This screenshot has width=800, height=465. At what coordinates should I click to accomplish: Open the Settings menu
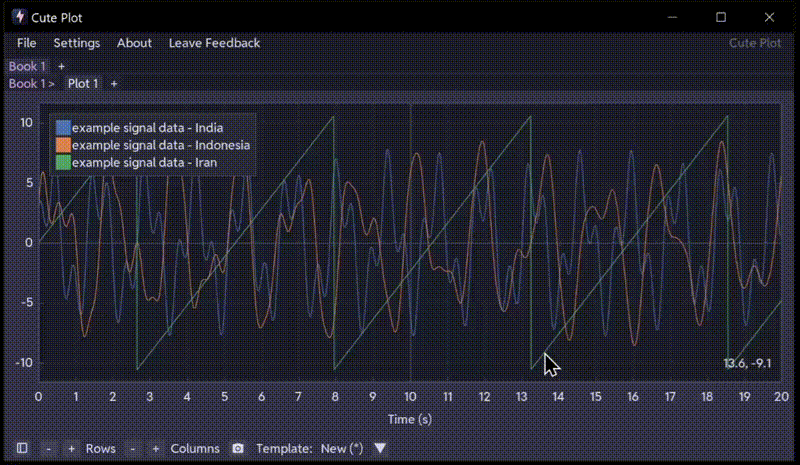(x=77, y=43)
